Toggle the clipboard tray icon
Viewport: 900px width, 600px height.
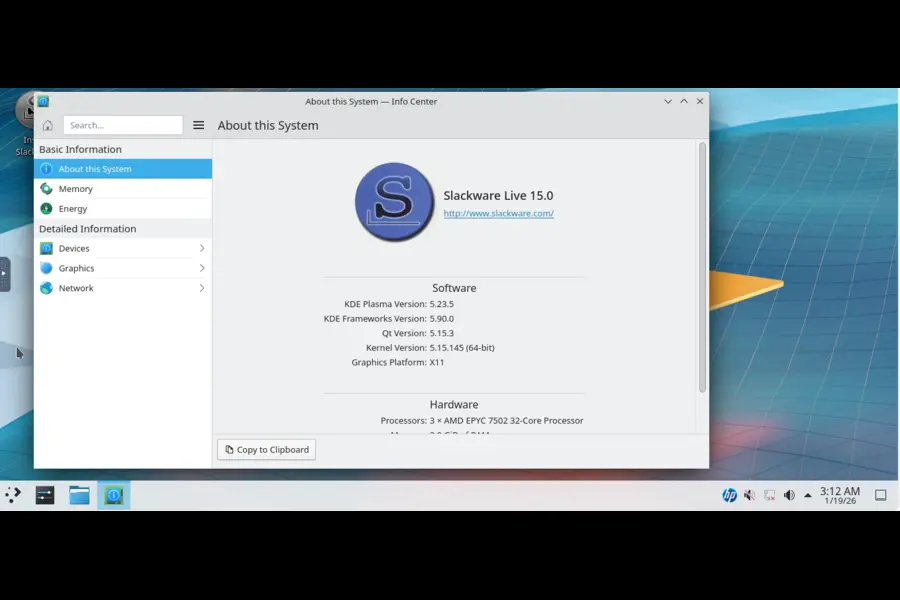coord(768,493)
